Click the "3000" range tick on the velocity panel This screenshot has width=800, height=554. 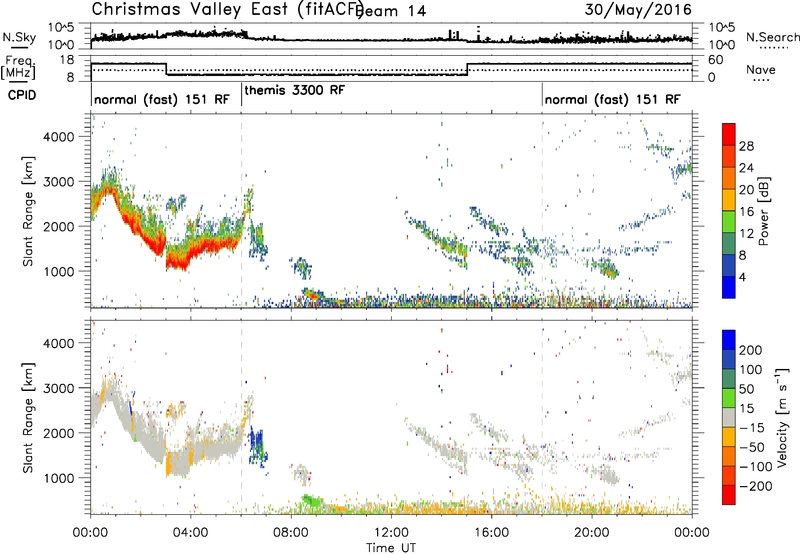point(58,388)
